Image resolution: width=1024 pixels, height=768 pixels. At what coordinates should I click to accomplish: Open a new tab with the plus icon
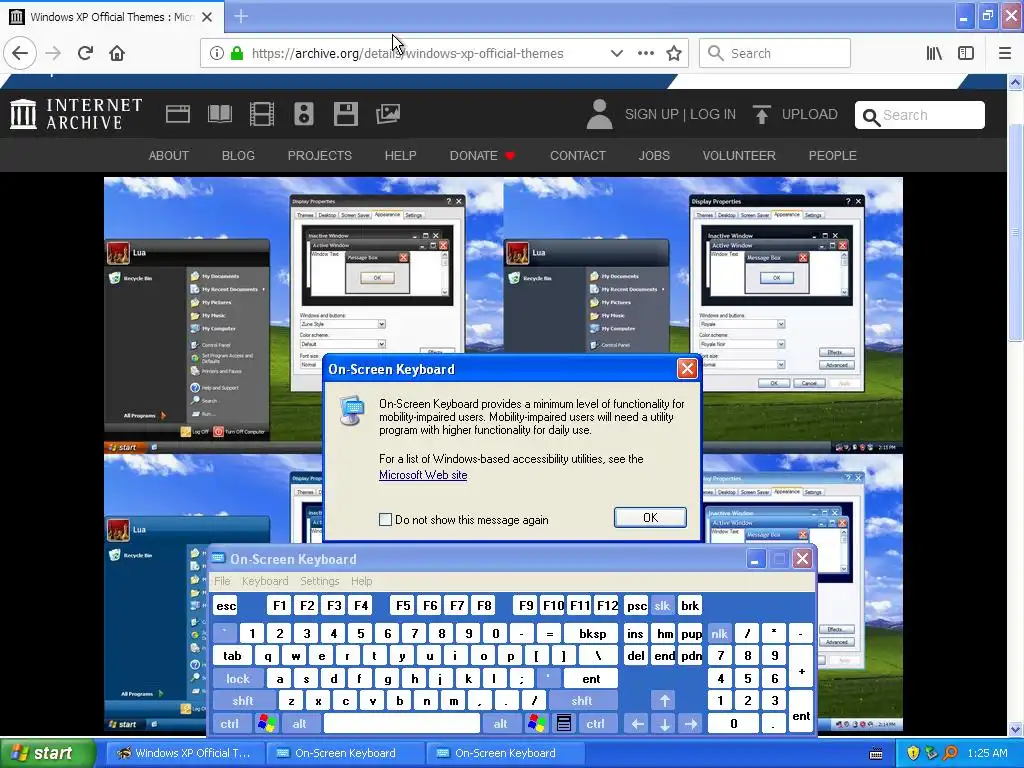pyautogui.click(x=241, y=16)
